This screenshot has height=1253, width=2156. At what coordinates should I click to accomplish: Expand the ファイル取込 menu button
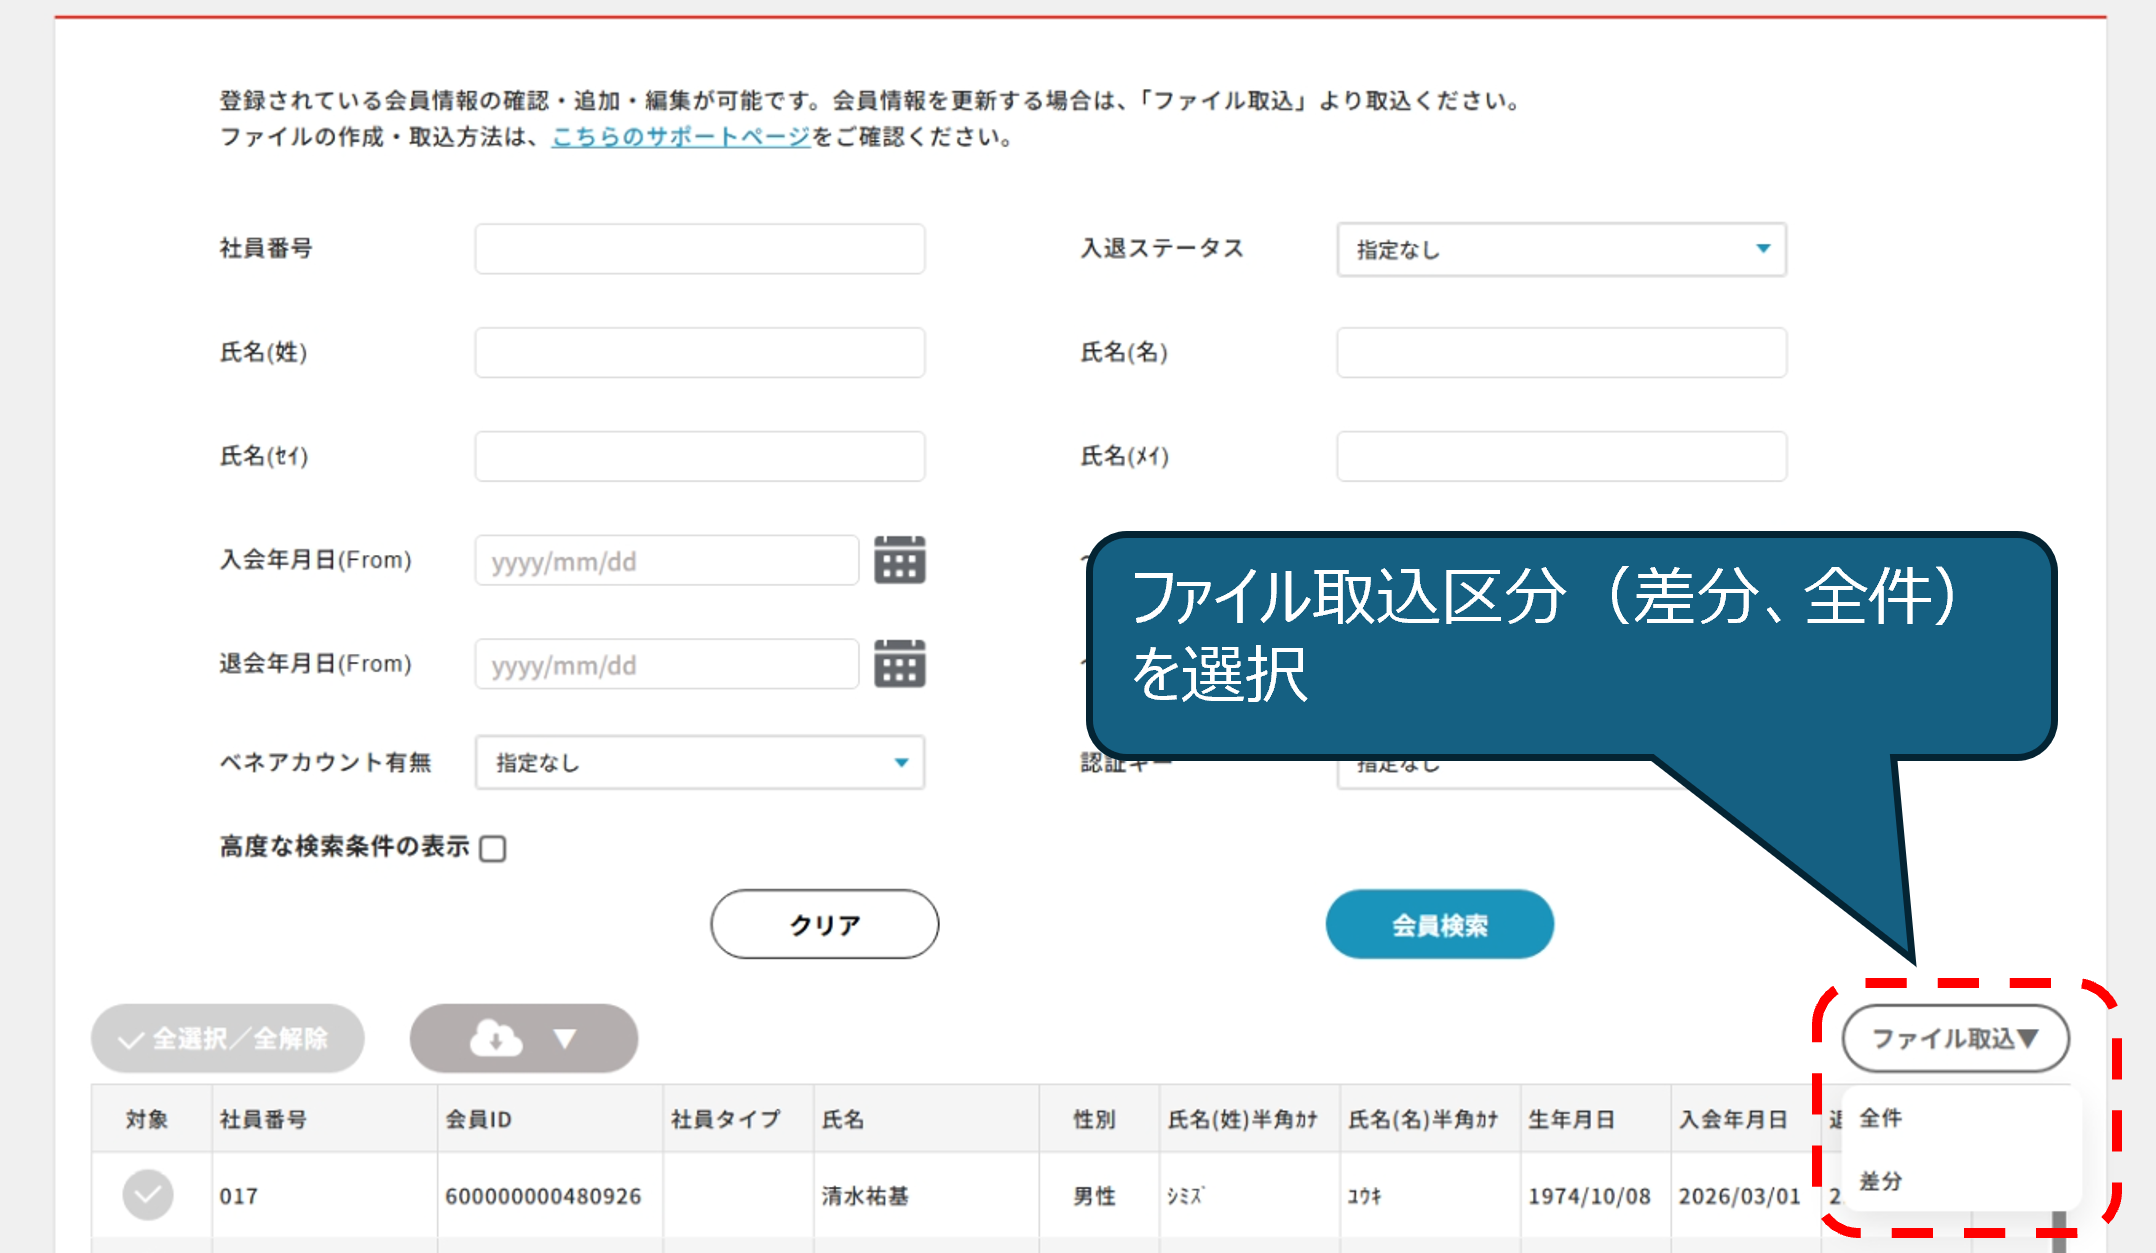point(1955,1039)
